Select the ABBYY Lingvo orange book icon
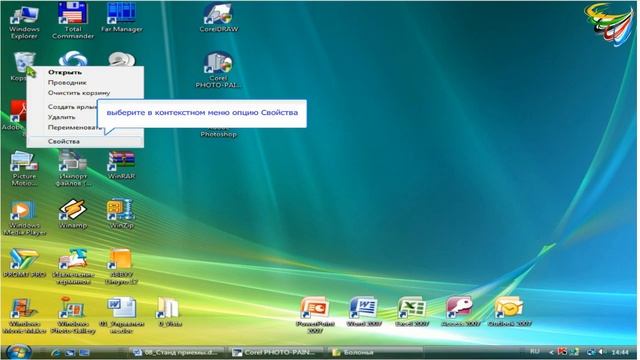The width and height of the screenshot is (640, 360). click(x=121, y=266)
